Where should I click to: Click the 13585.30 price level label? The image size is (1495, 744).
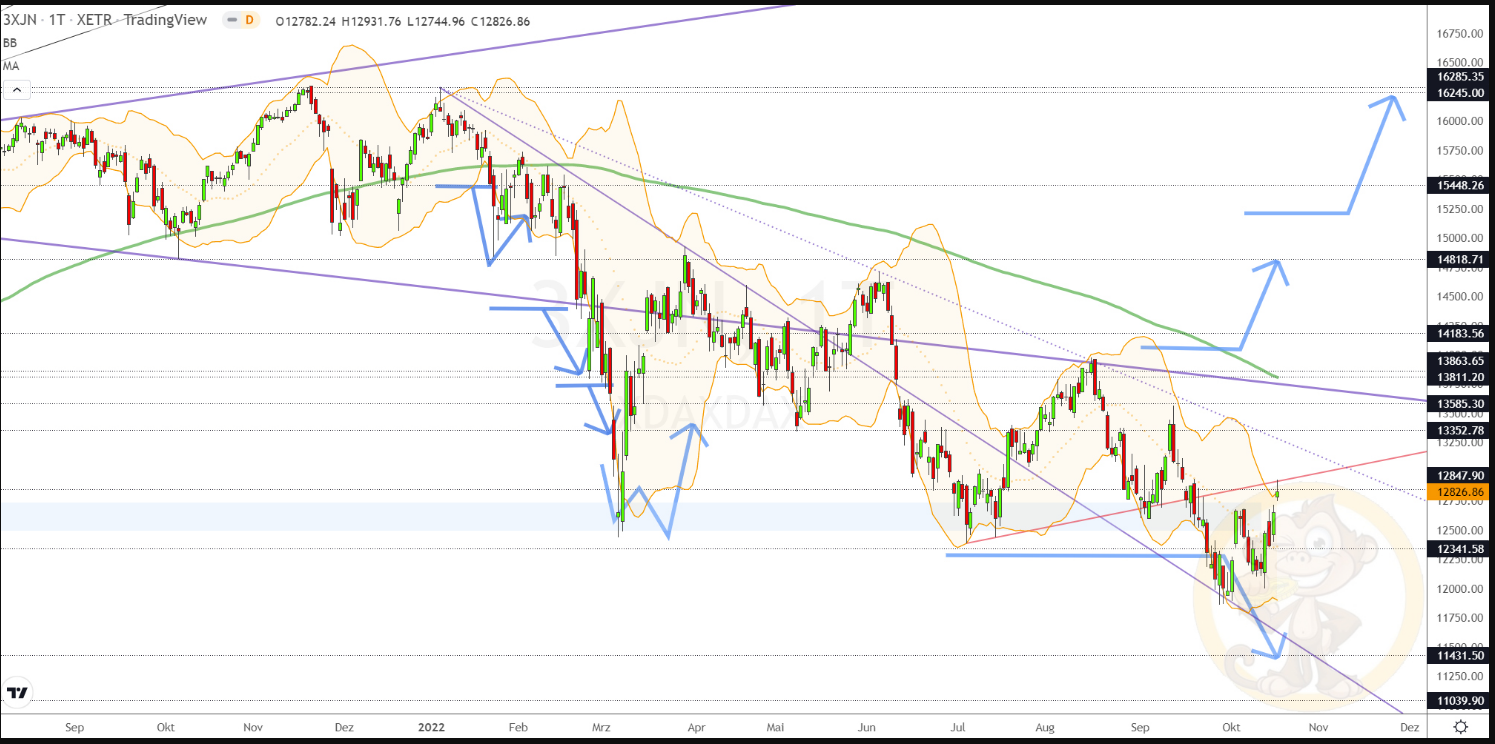[1460, 404]
